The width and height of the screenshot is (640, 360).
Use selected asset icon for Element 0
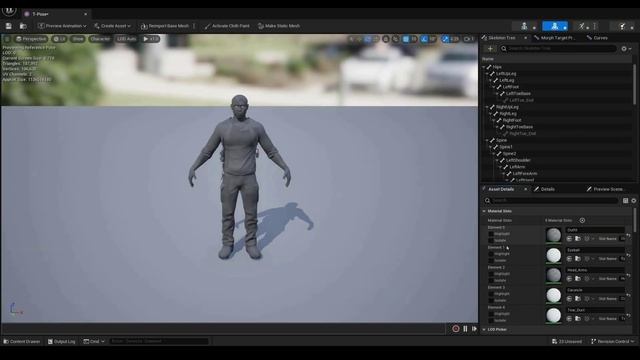click(x=569, y=239)
